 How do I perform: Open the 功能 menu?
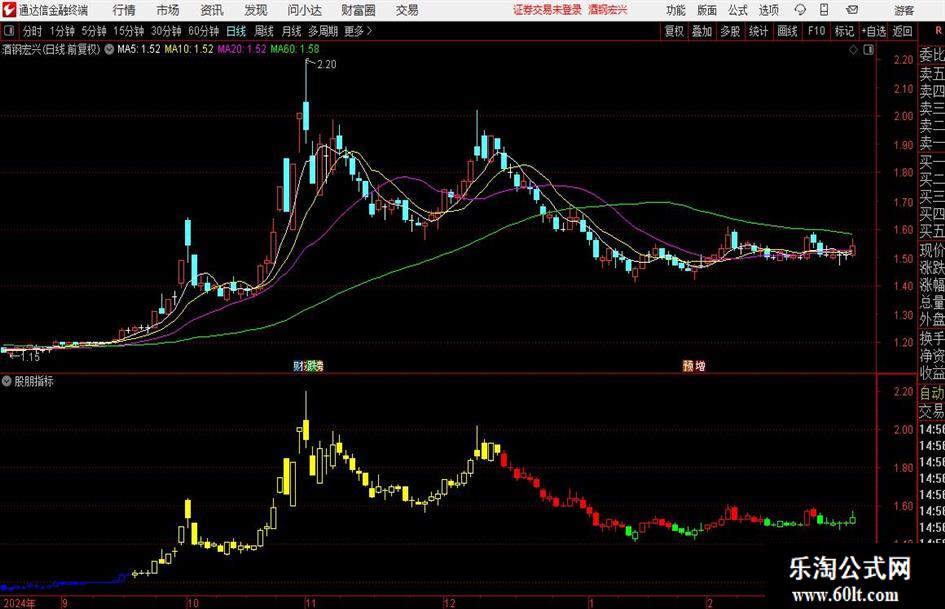pos(676,10)
